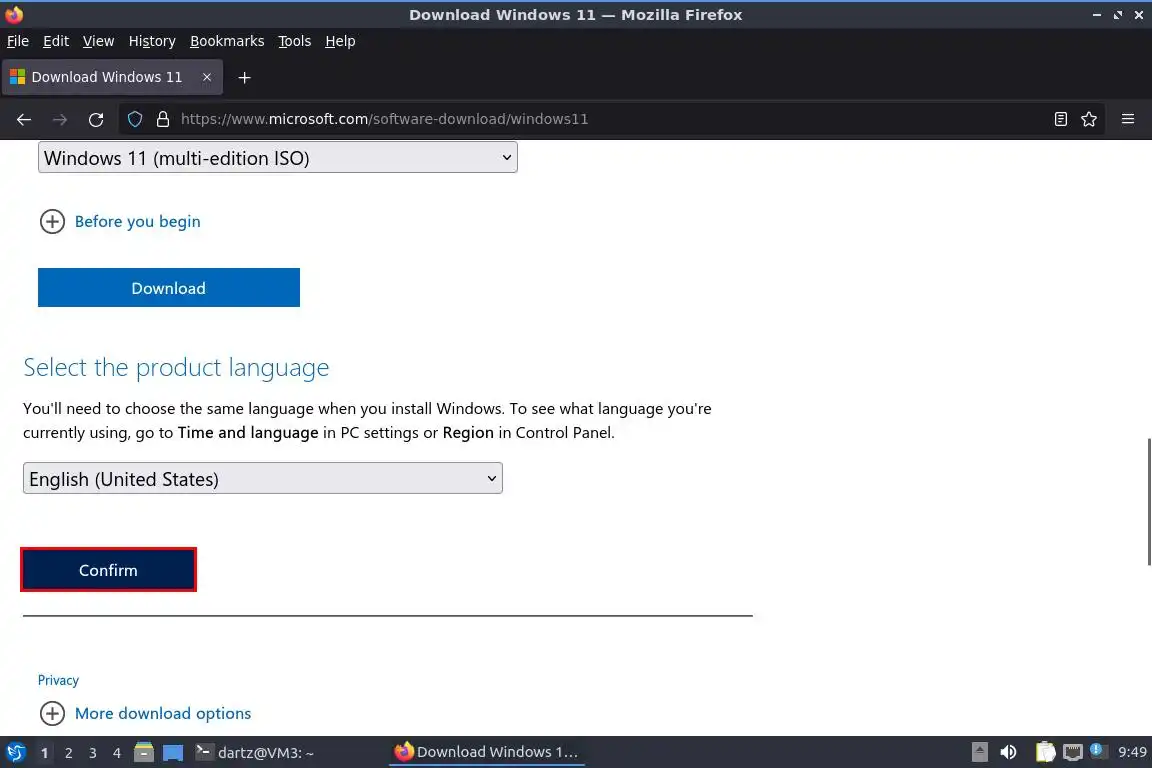Maximize the Firefox window

coord(1117,15)
